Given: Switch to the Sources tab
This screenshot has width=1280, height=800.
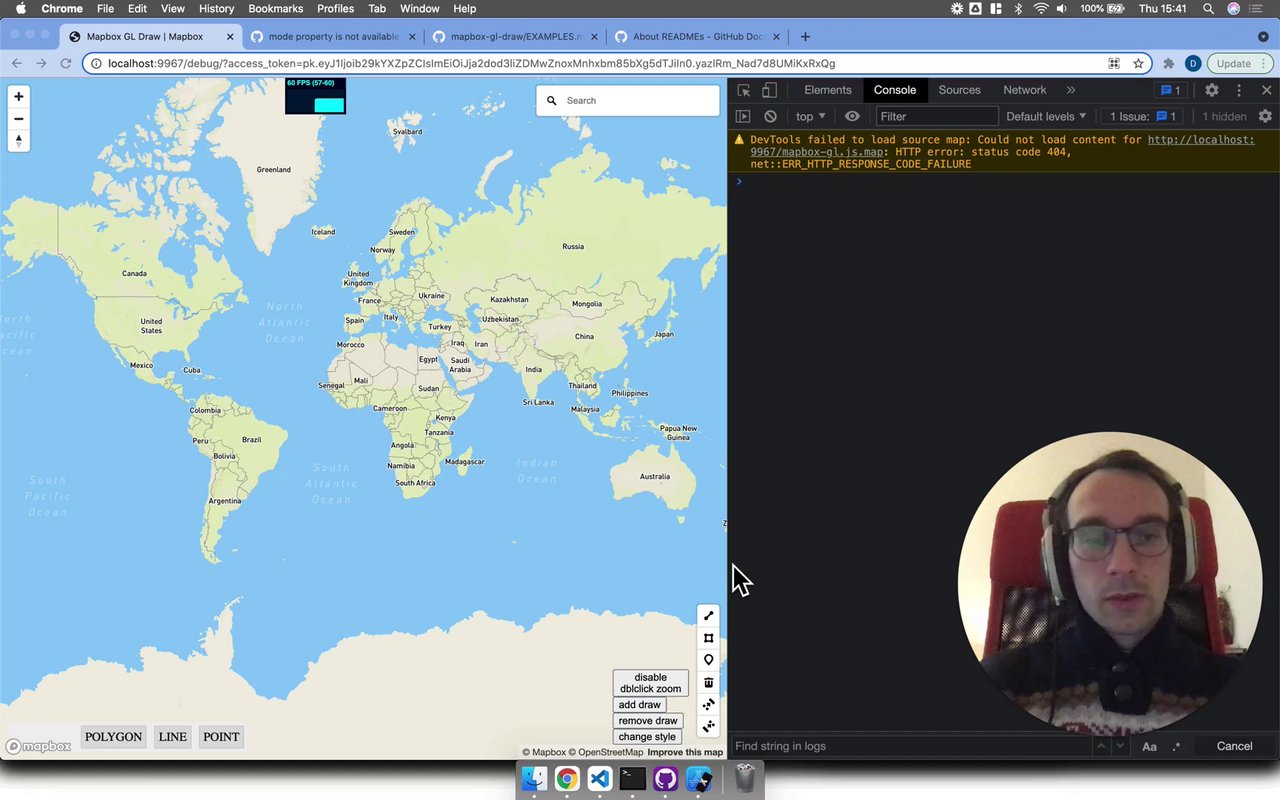Looking at the screenshot, I should pyautogui.click(x=960, y=90).
